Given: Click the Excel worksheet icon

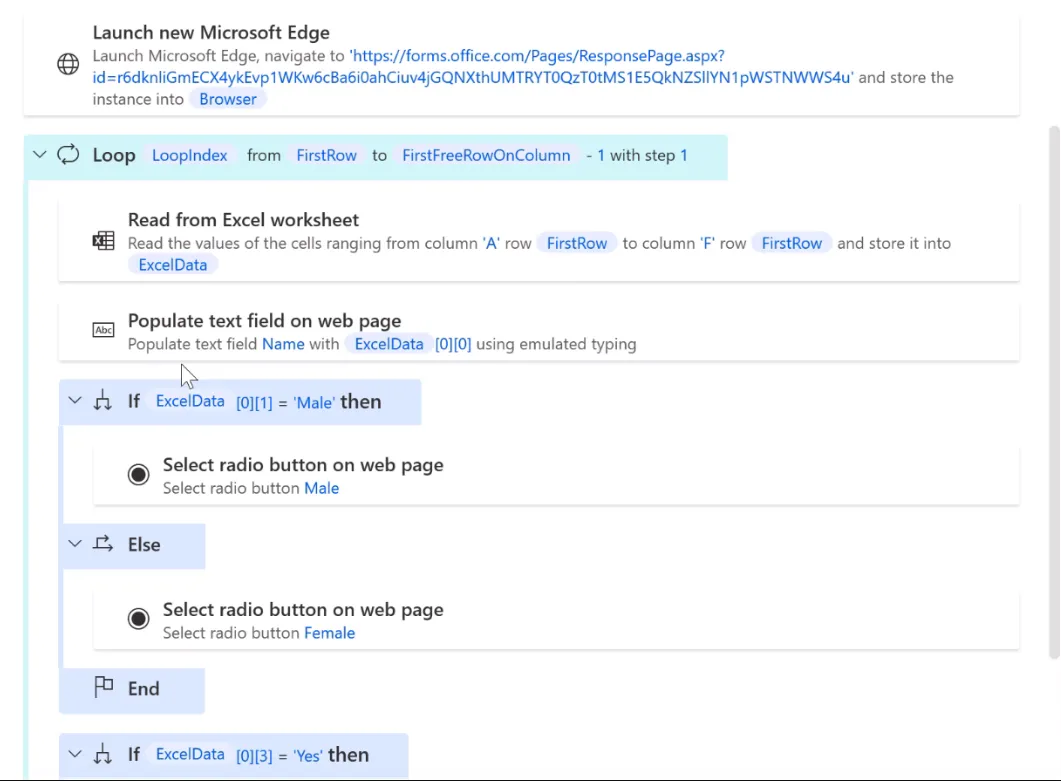Looking at the screenshot, I should tap(103, 241).
